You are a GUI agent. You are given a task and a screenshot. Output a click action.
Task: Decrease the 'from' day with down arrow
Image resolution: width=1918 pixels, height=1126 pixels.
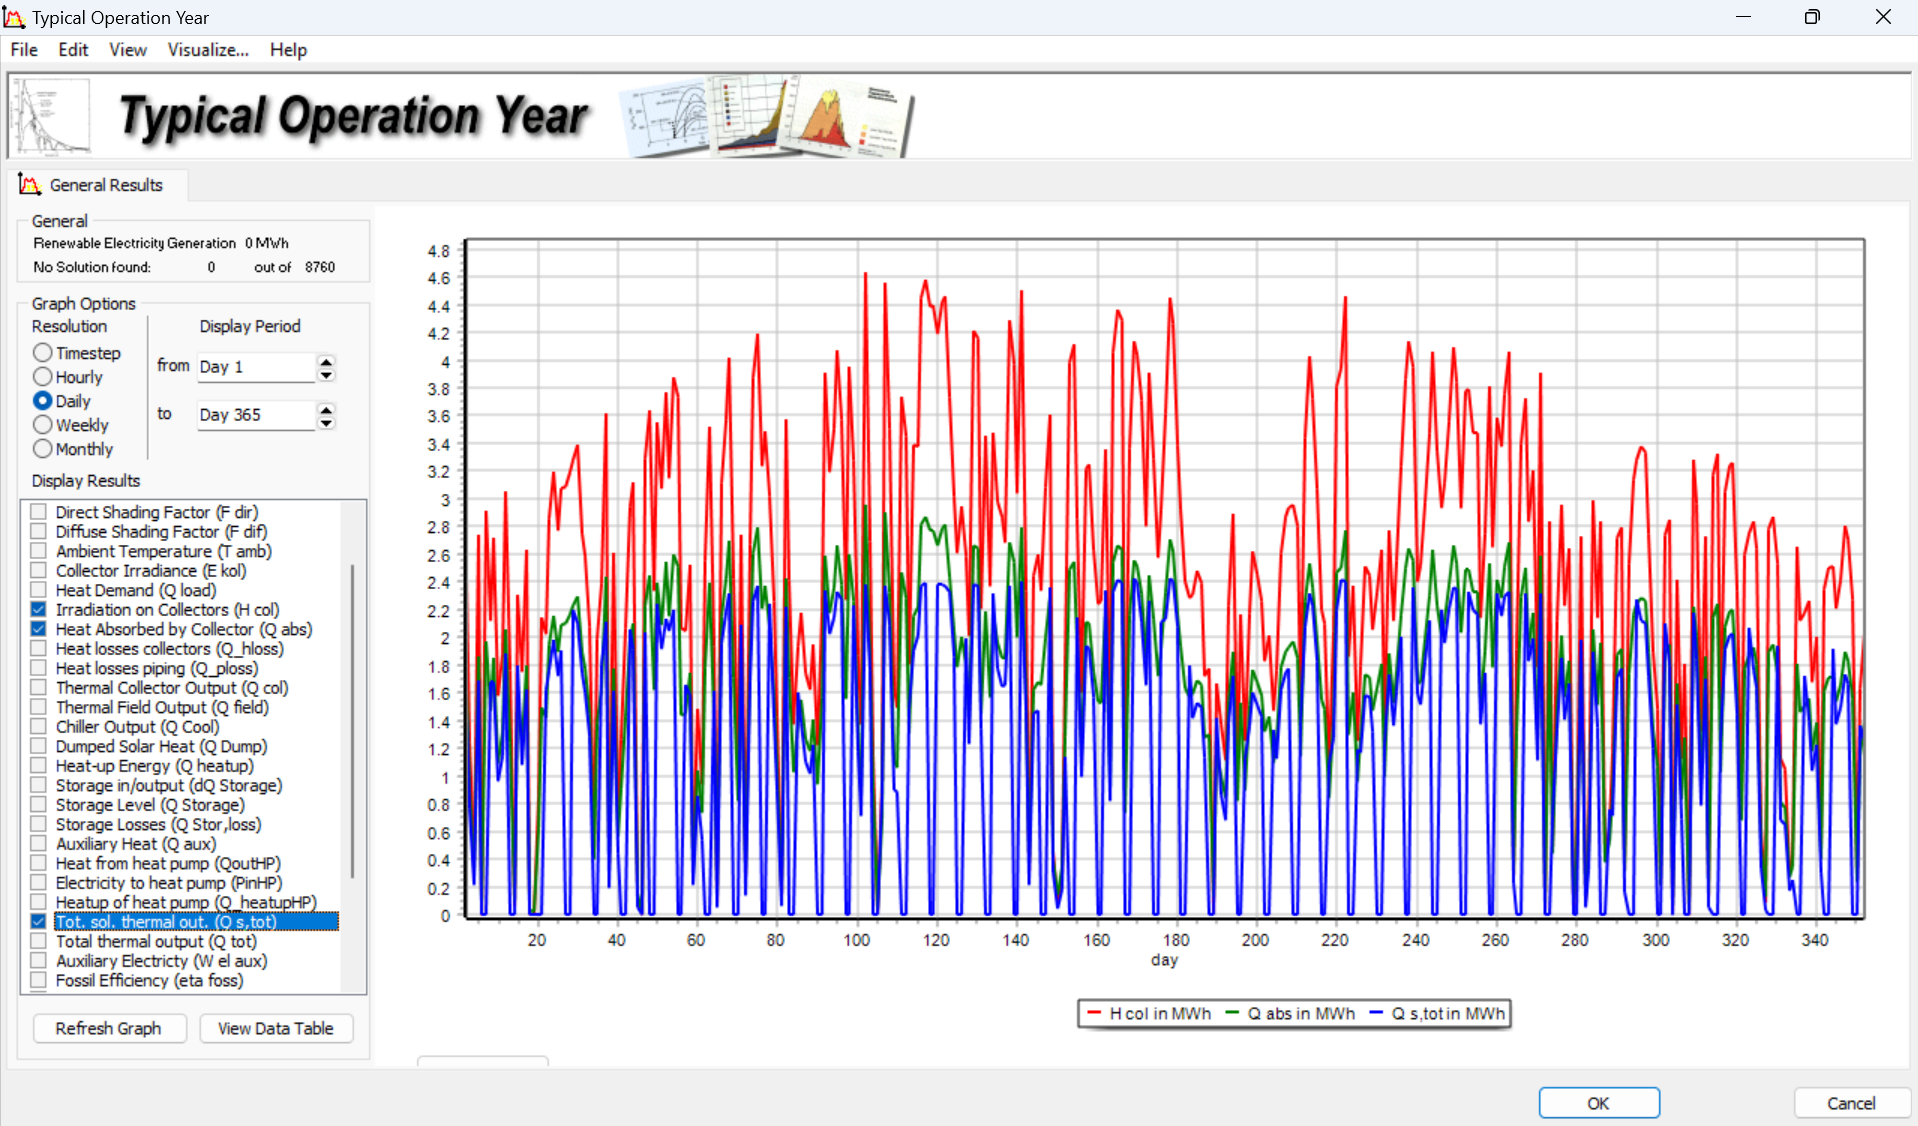click(x=326, y=375)
